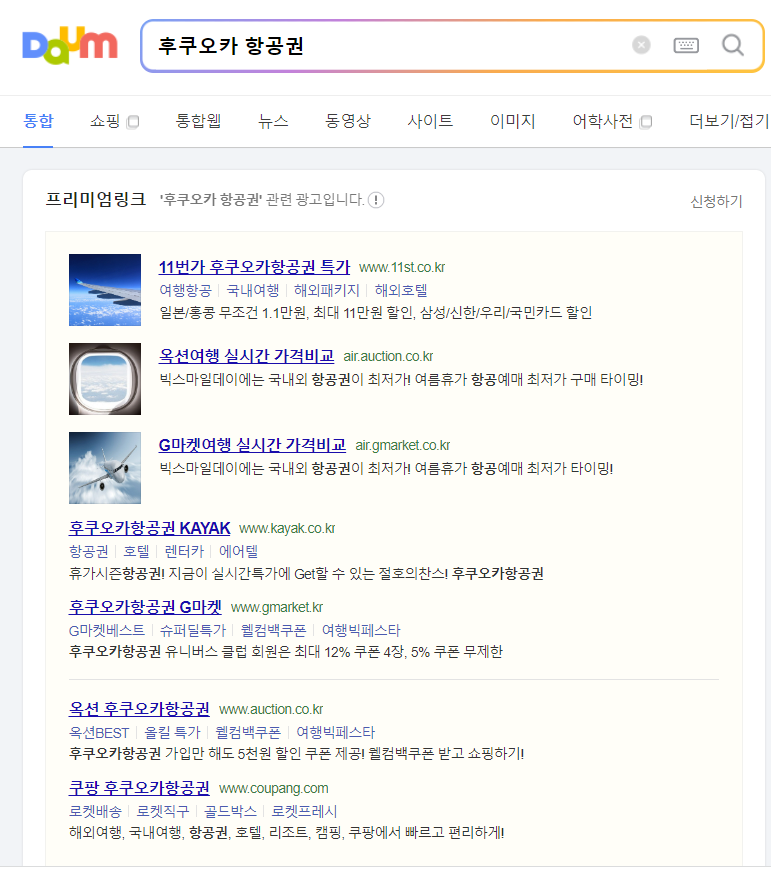Open the G마켓베스트 sublink
The width and height of the screenshot is (771, 869).
click(x=107, y=630)
